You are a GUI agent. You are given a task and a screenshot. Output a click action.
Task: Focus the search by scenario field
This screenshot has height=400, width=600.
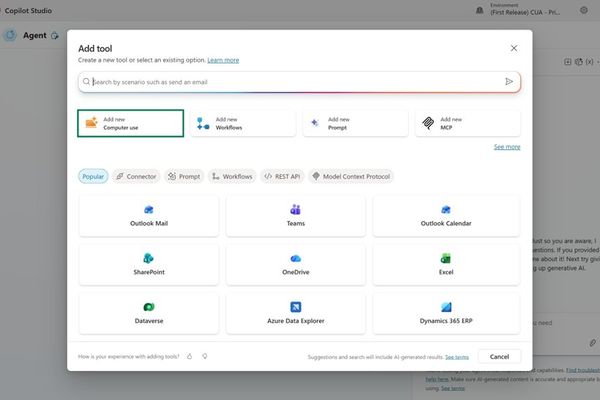click(299, 82)
